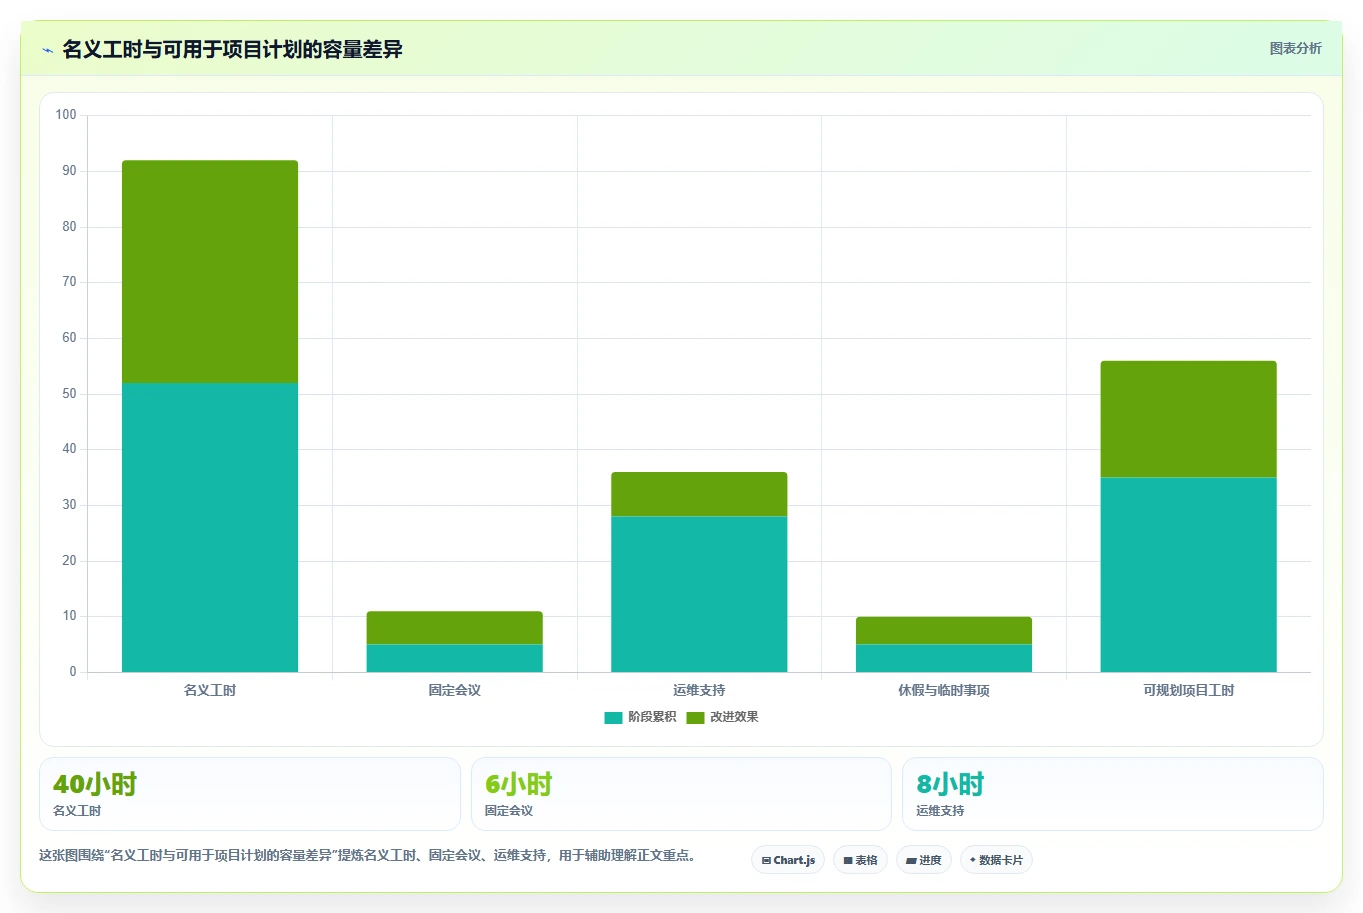Click the chart title 名义工时与可用于项目计划的容量差异
This screenshot has height=913, width=1363.
(232, 49)
